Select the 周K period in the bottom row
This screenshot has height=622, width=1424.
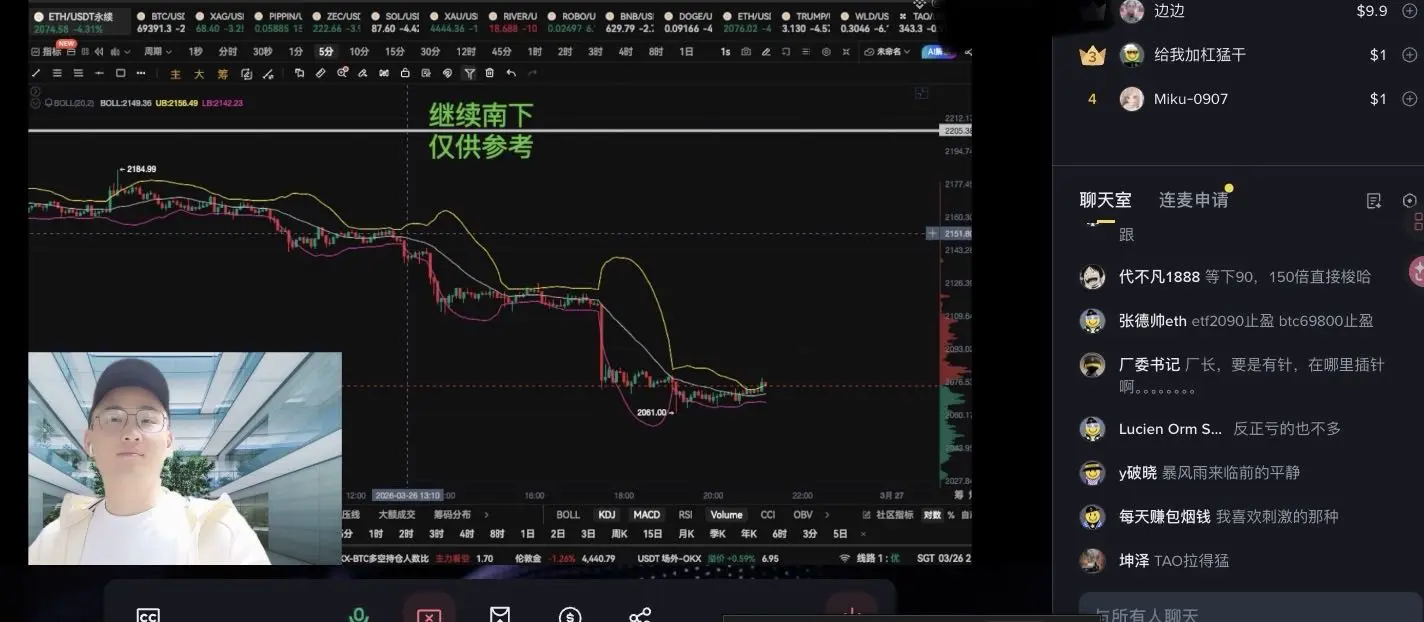click(619, 534)
